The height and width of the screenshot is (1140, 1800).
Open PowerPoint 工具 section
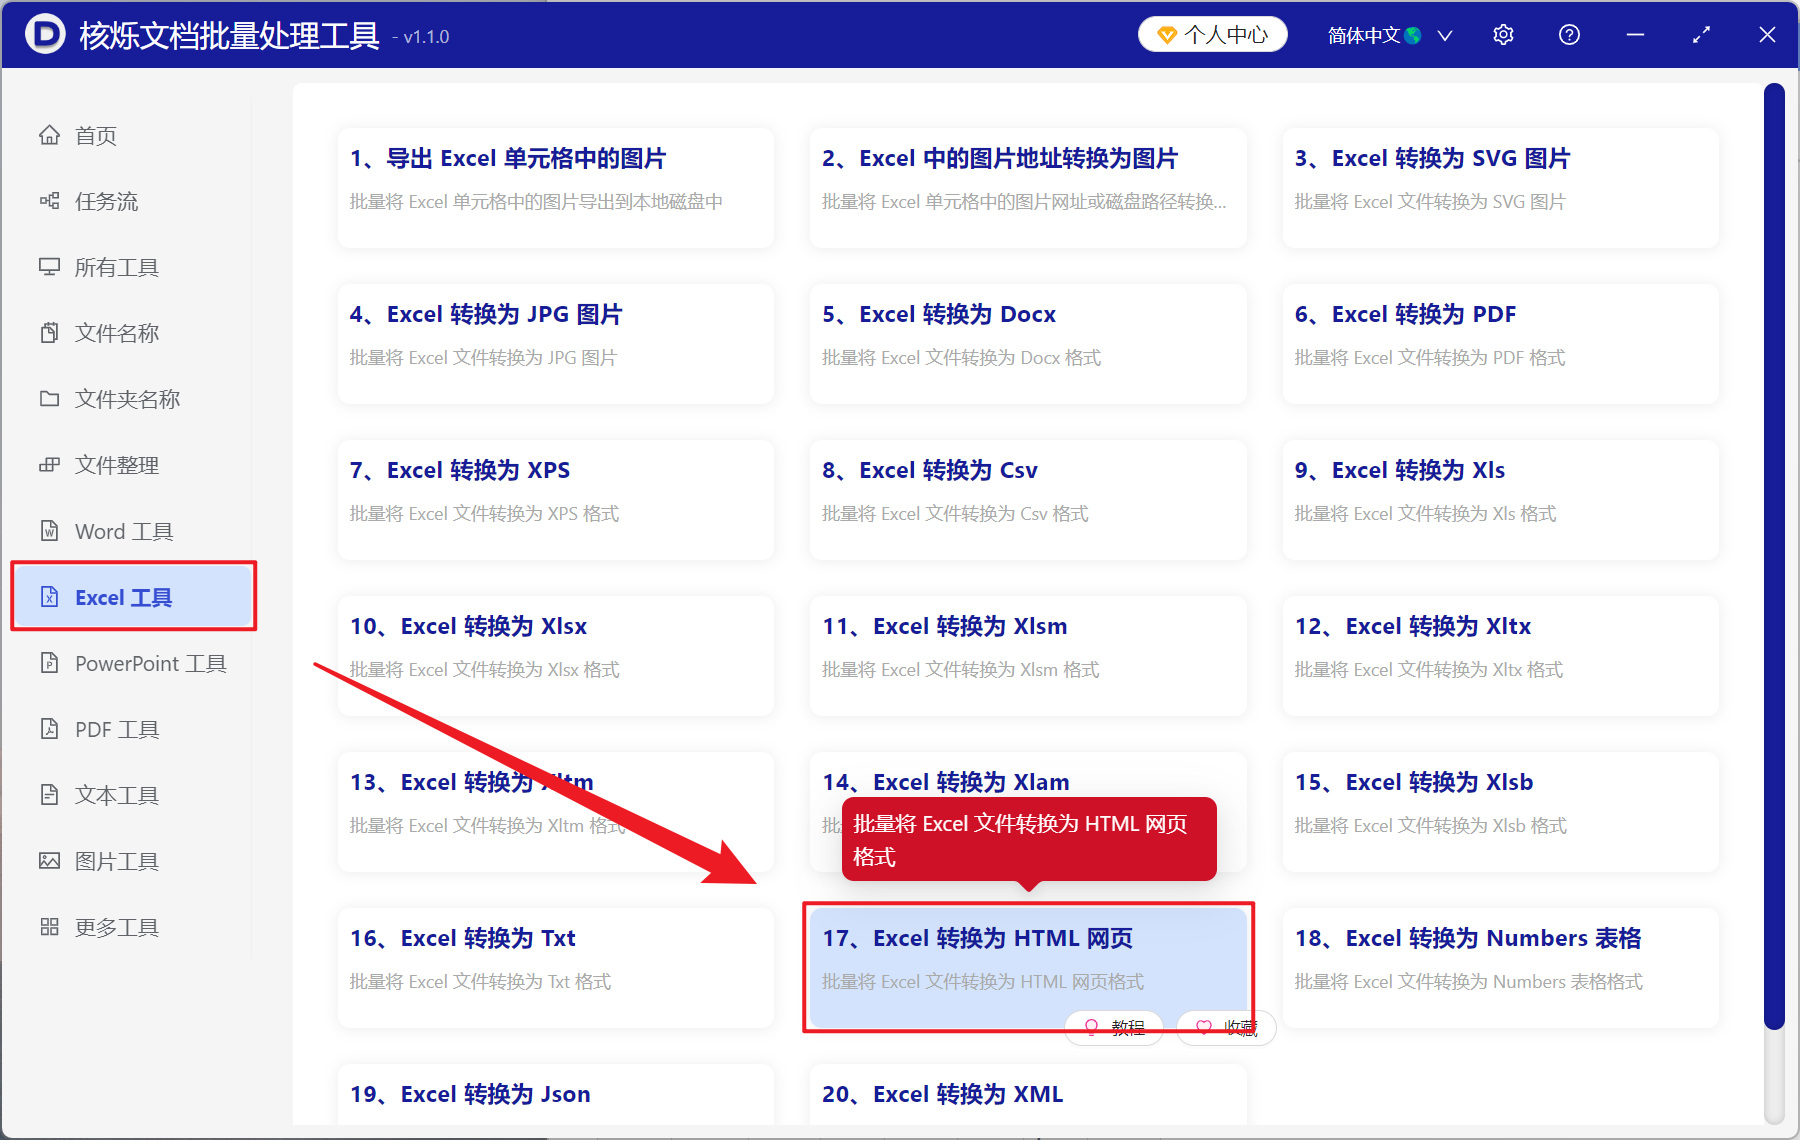click(150, 663)
